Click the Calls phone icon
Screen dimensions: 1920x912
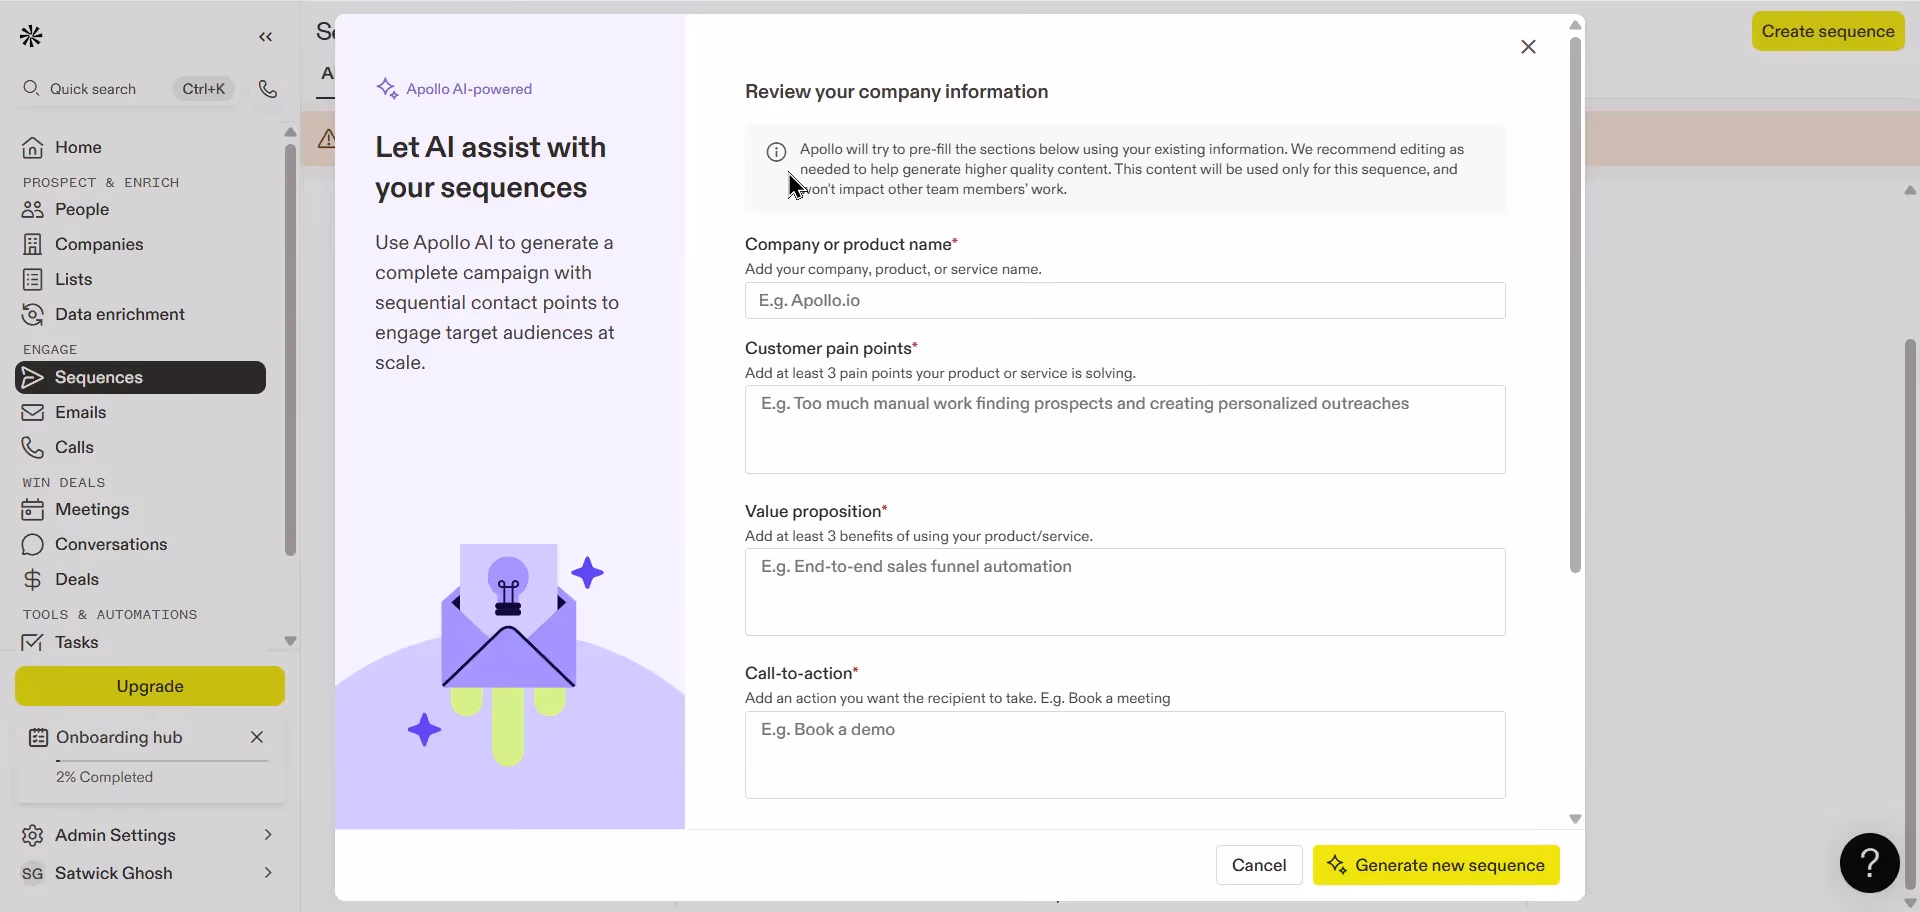[33, 448]
